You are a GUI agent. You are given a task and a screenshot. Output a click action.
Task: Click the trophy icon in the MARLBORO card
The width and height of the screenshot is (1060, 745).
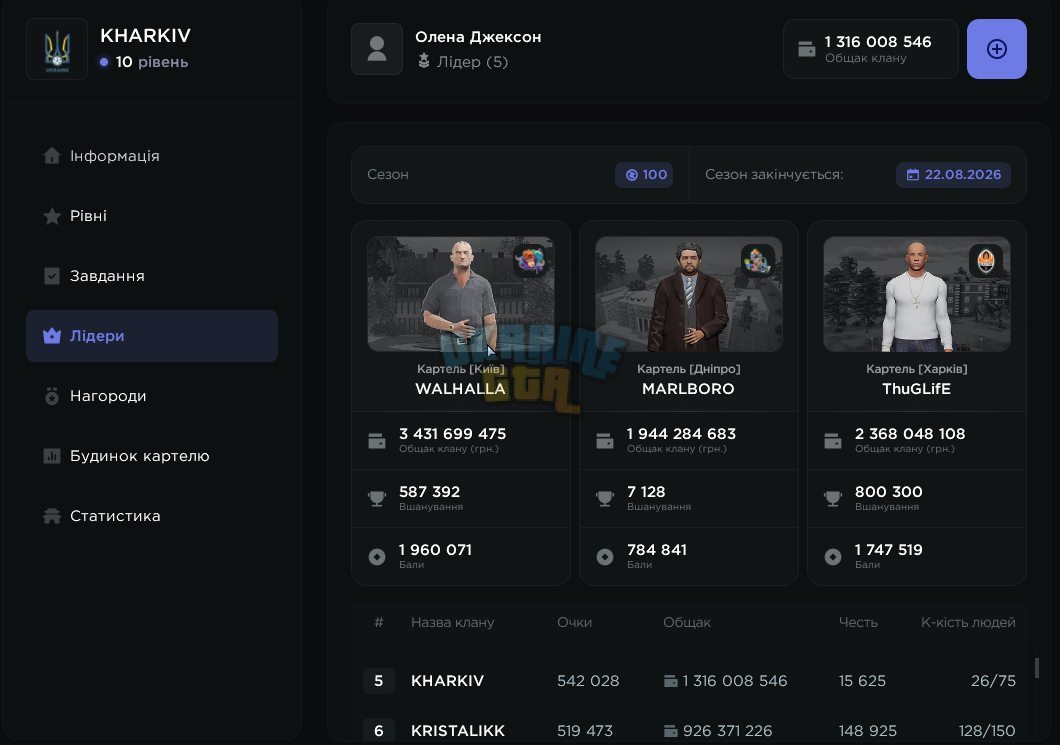click(x=604, y=498)
